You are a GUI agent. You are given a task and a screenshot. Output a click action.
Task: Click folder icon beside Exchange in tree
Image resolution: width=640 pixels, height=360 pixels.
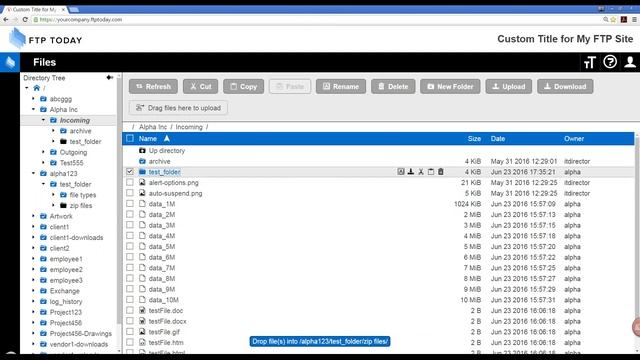(43, 291)
